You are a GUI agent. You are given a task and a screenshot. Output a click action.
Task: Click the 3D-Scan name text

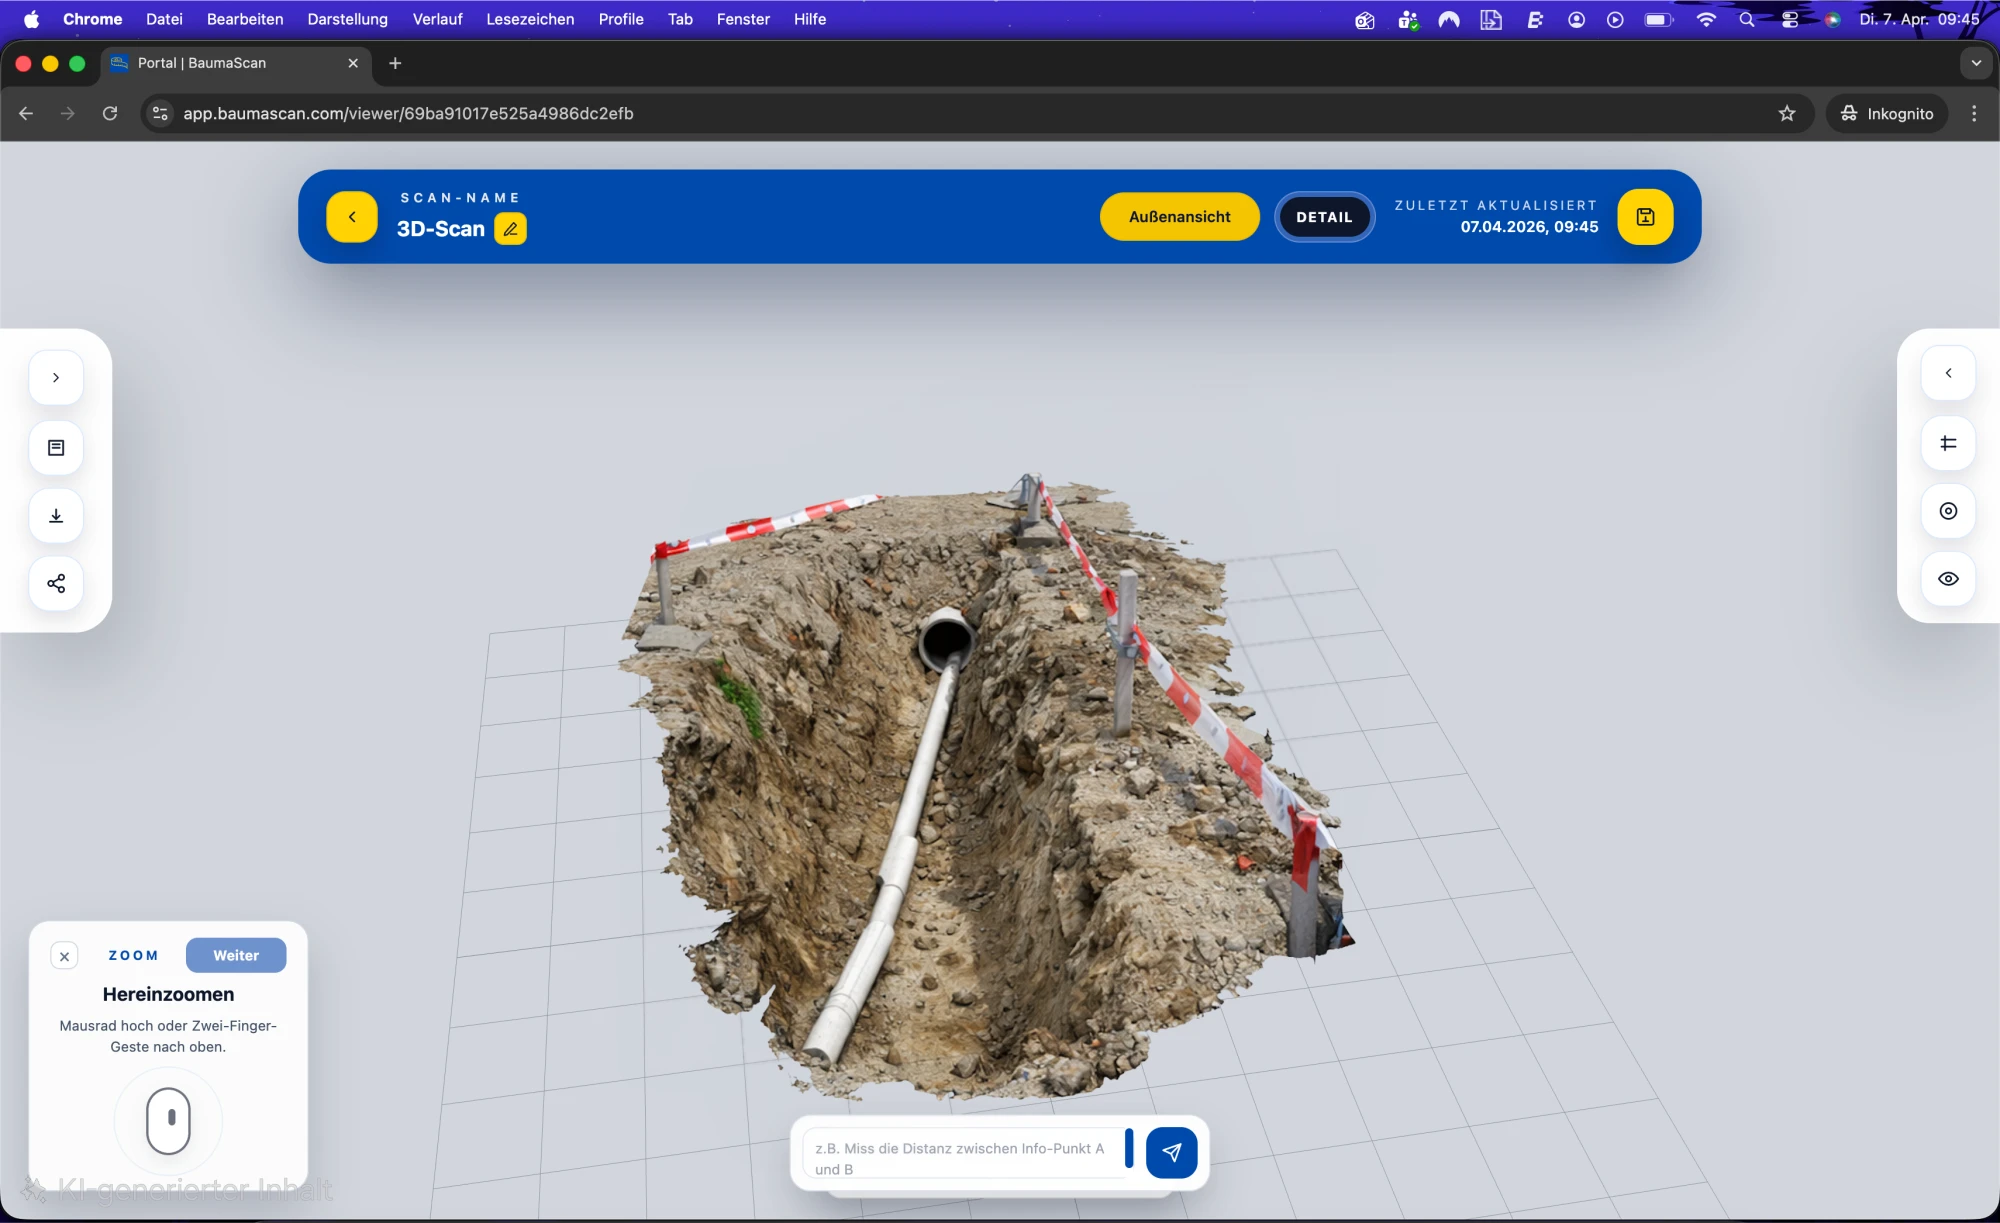(x=441, y=229)
